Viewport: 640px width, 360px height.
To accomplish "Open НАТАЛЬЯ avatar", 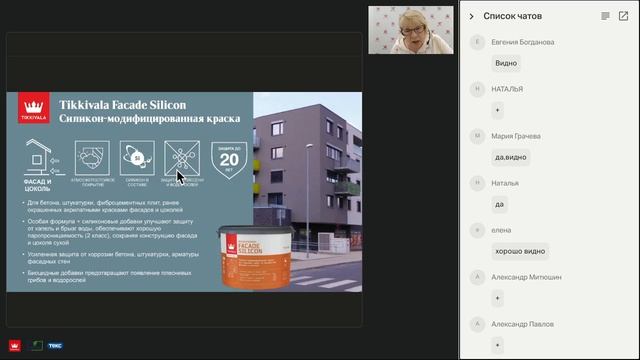I will tap(477, 89).
